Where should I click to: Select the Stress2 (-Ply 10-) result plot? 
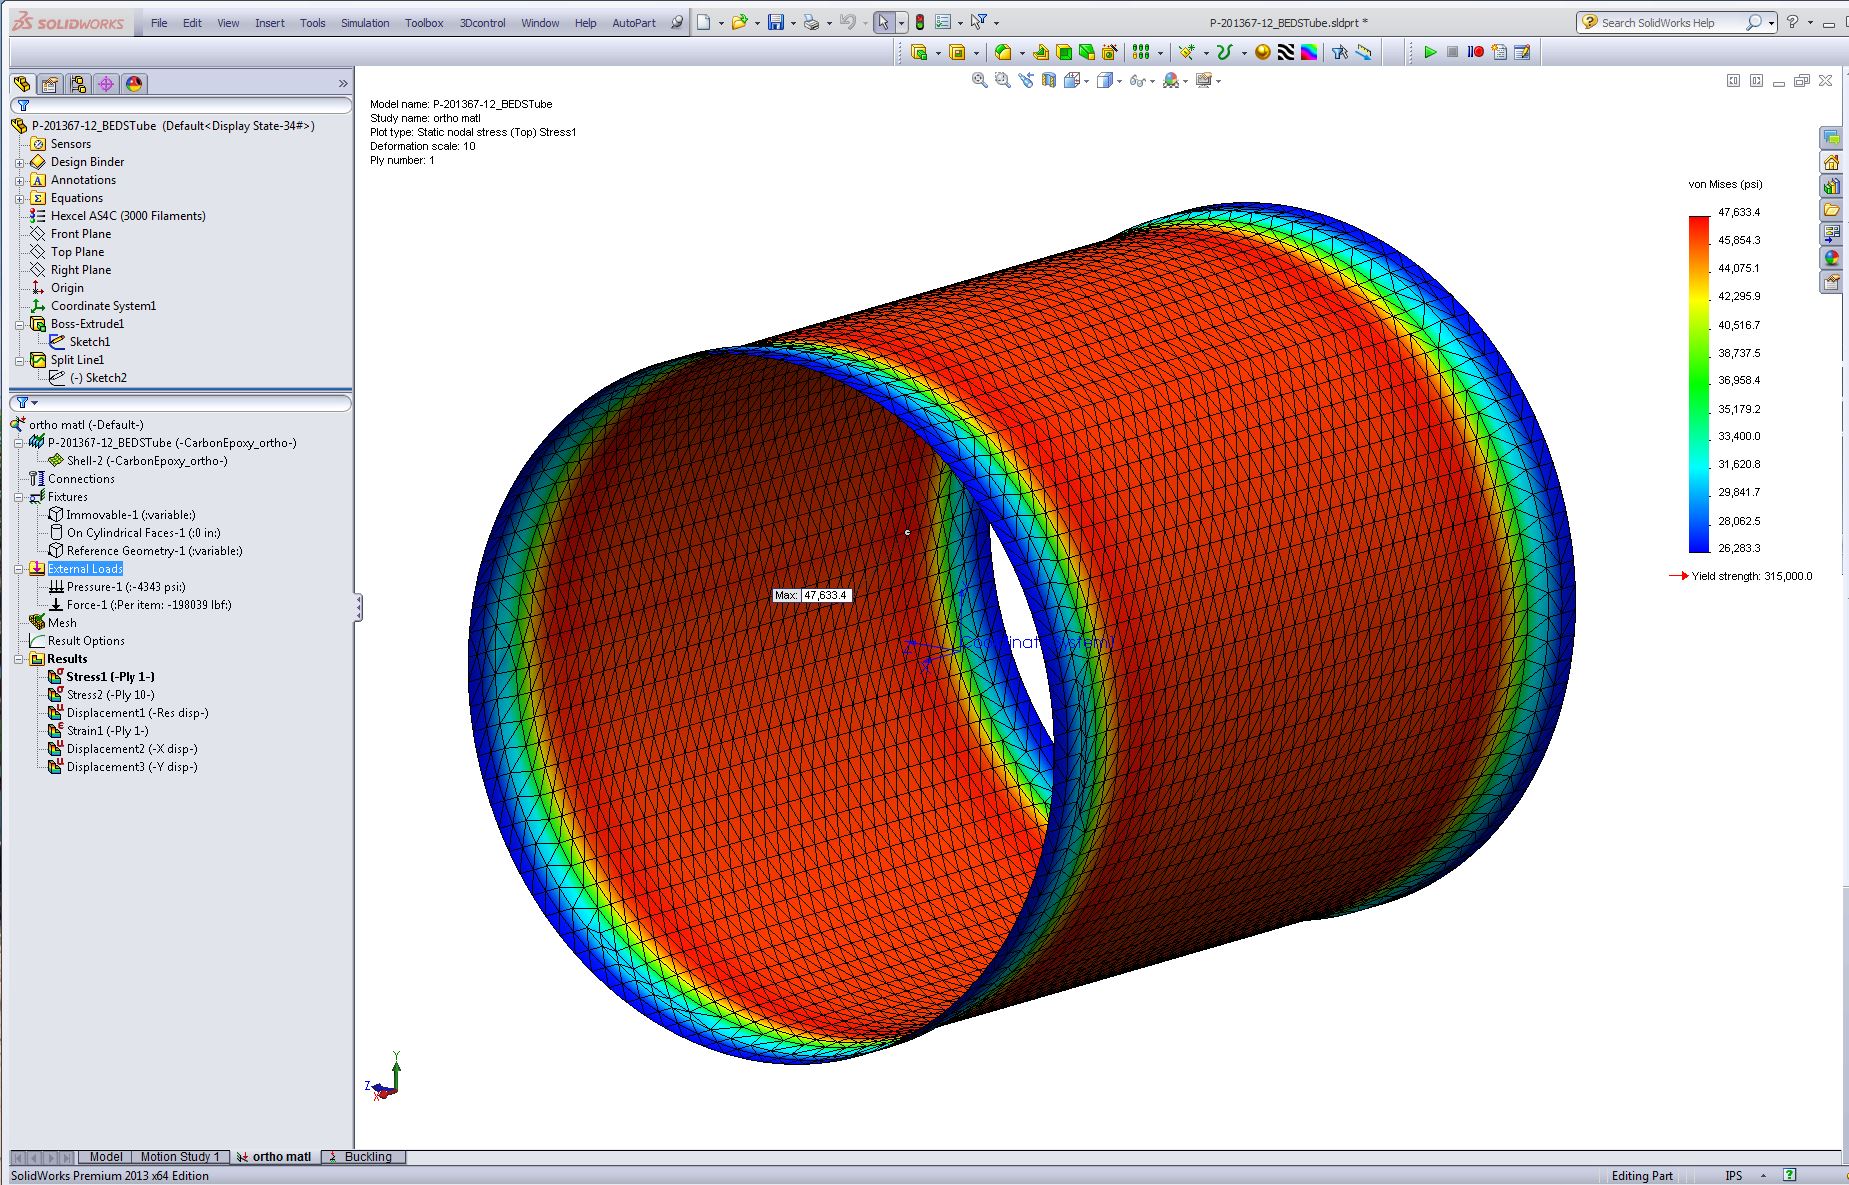pyautogui.click(x=110, y=695)
